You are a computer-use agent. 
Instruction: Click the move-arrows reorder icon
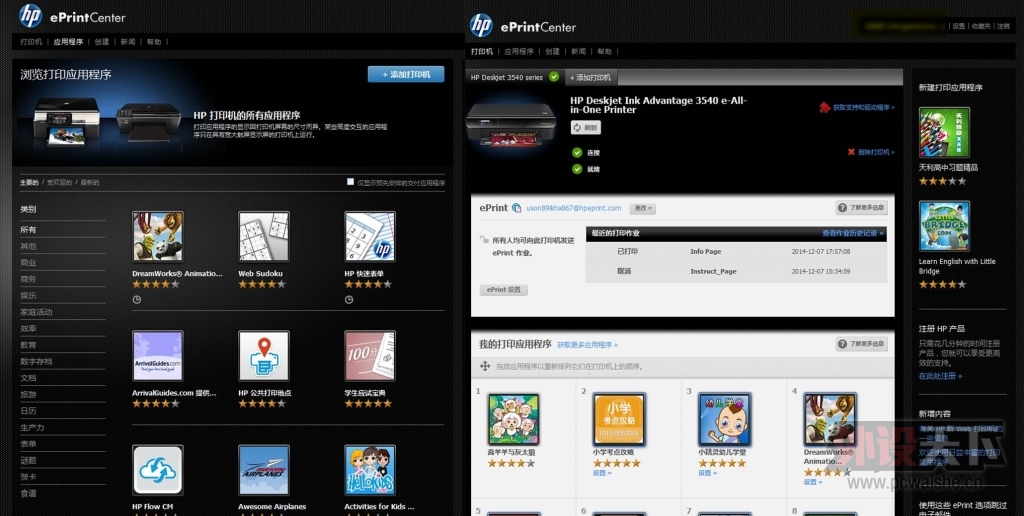(x=485, y=366)
